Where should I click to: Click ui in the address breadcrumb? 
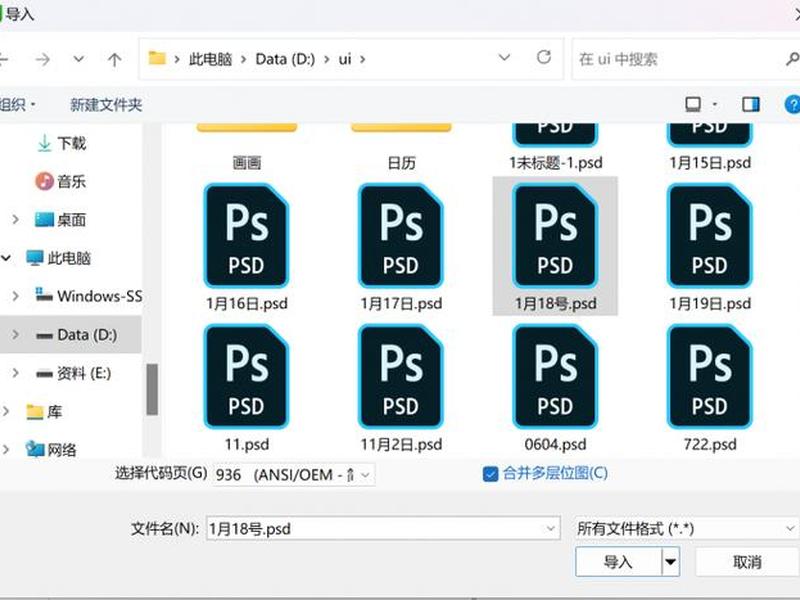tap(345, 59)
